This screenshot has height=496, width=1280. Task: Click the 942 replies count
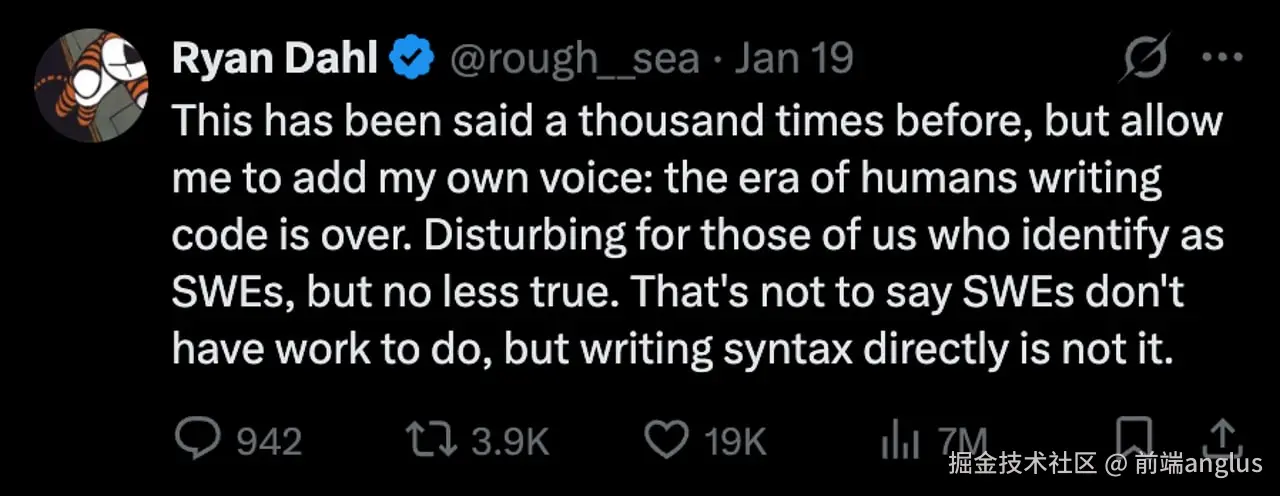click(x=268, y=440)
